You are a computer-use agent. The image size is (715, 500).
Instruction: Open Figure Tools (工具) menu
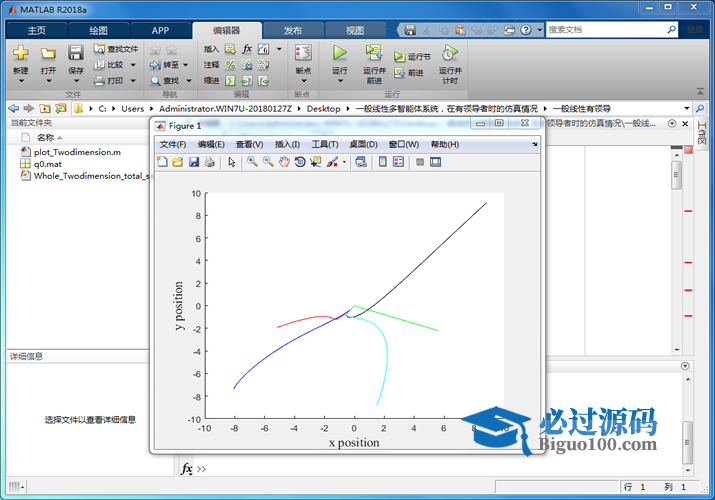coord(325,144)
